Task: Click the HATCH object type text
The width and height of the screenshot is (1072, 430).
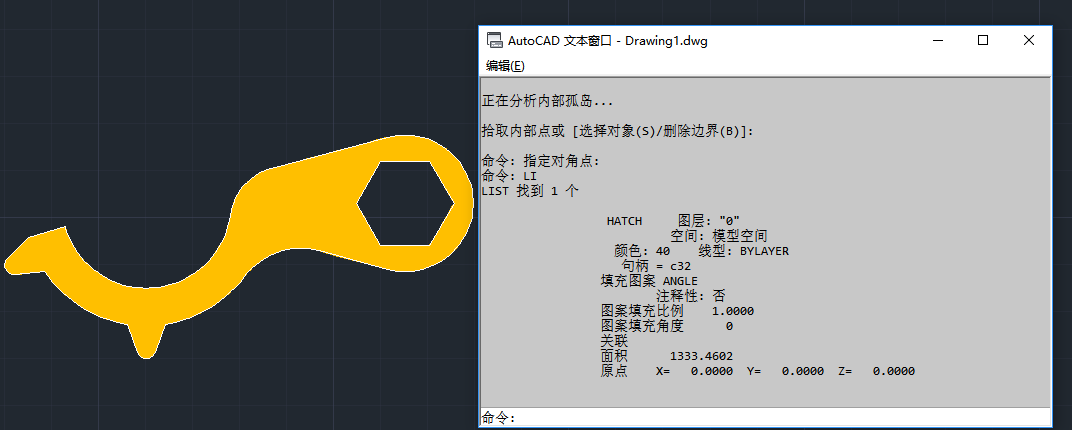Action: (x=624, y=221)
